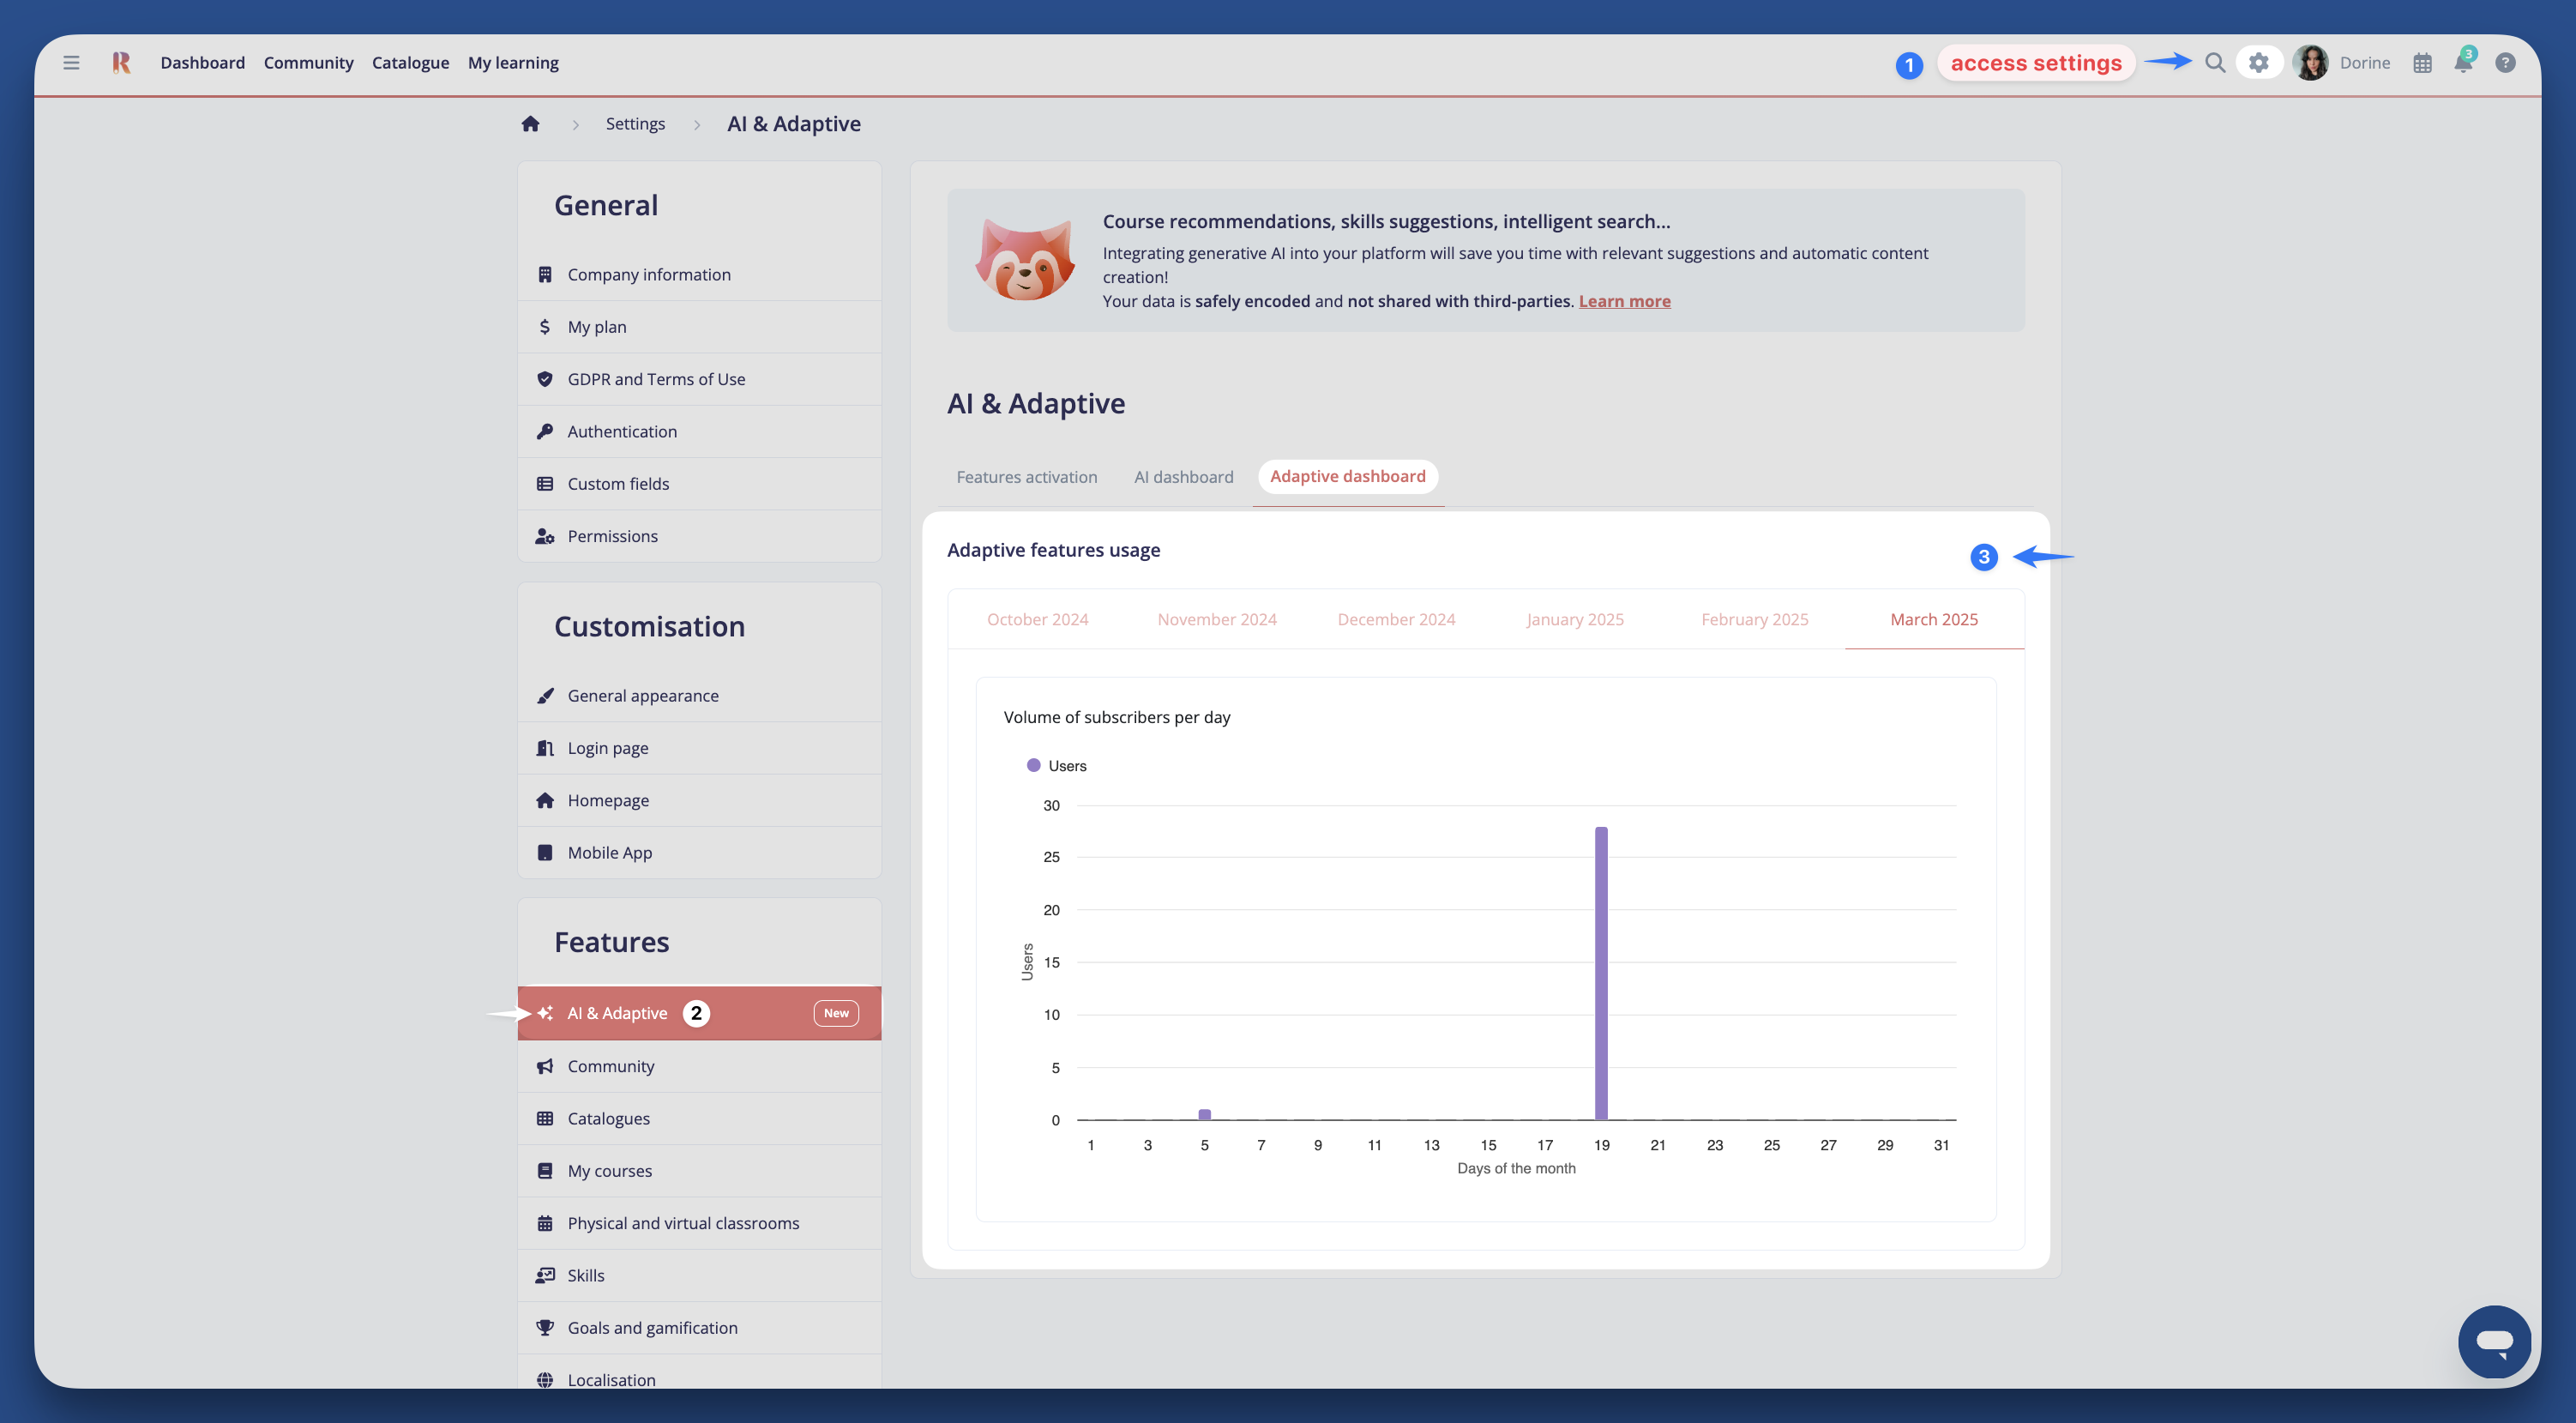Select the Features activation tab
2576x1423 pixels.
coord(1026,477)
